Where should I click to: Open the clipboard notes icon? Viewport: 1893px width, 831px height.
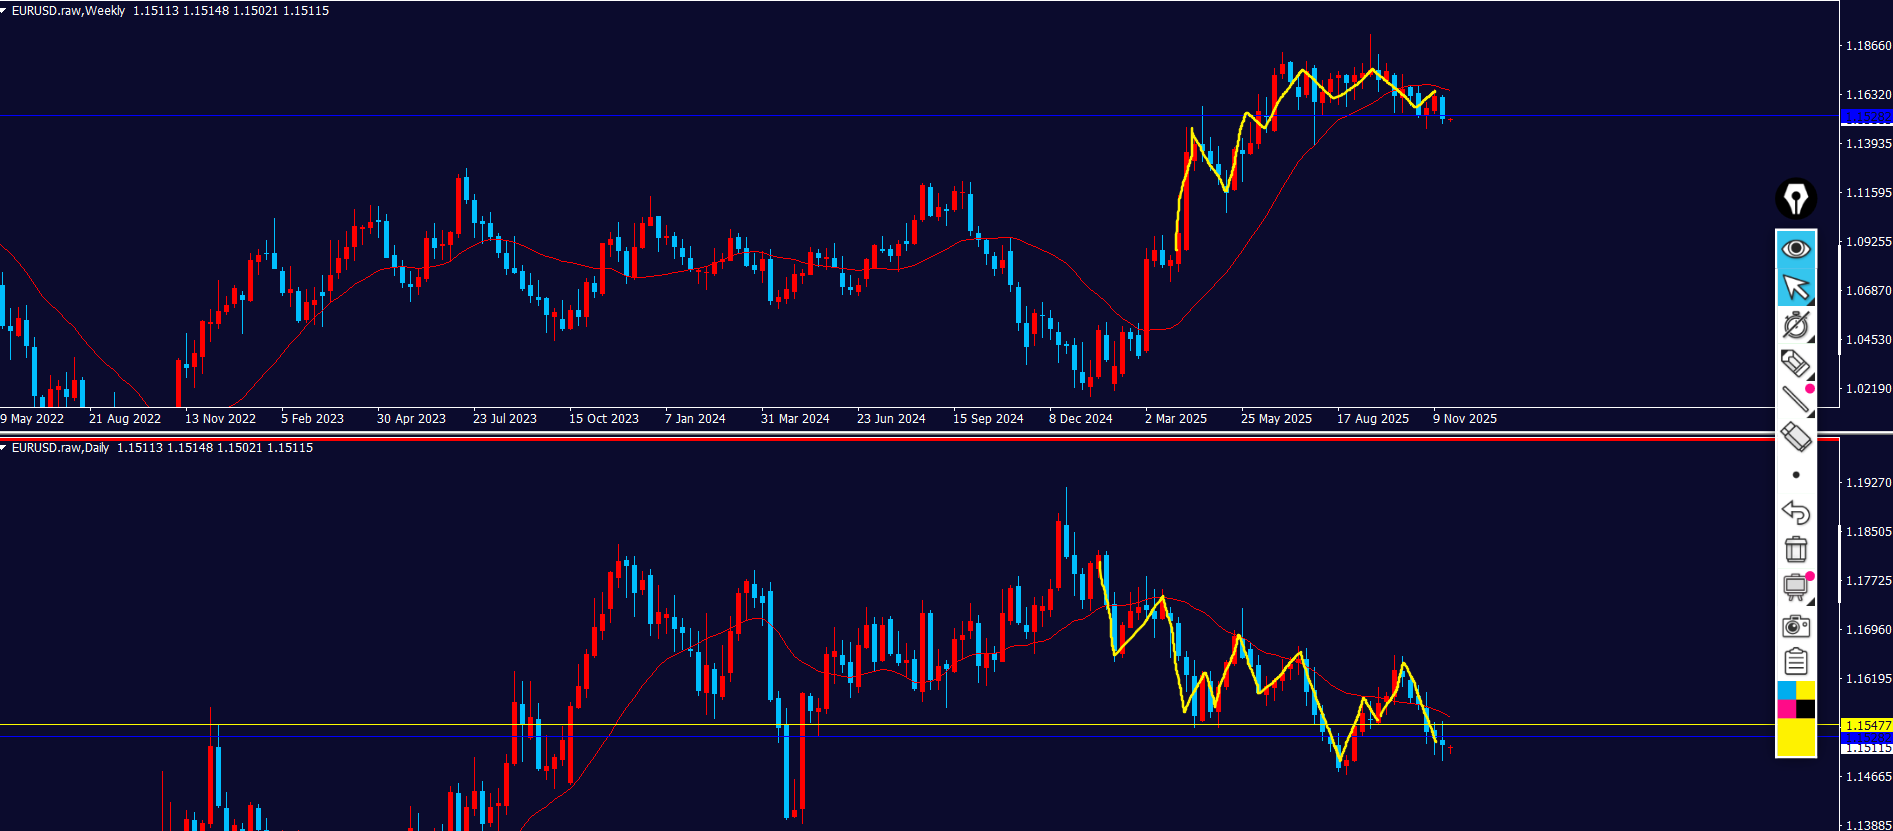point(1795,662)
